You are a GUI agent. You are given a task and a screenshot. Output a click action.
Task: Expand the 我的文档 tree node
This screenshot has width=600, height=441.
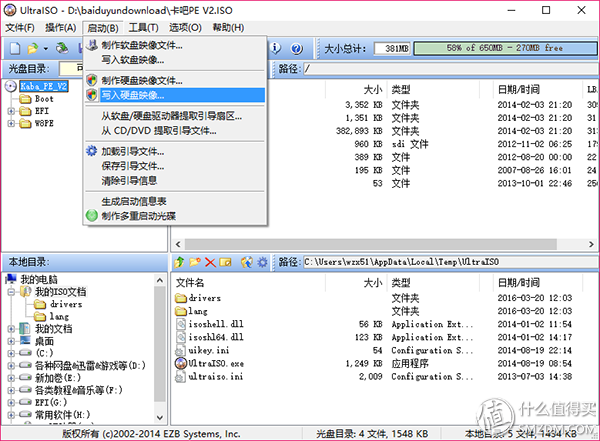[x=11, y=329]
